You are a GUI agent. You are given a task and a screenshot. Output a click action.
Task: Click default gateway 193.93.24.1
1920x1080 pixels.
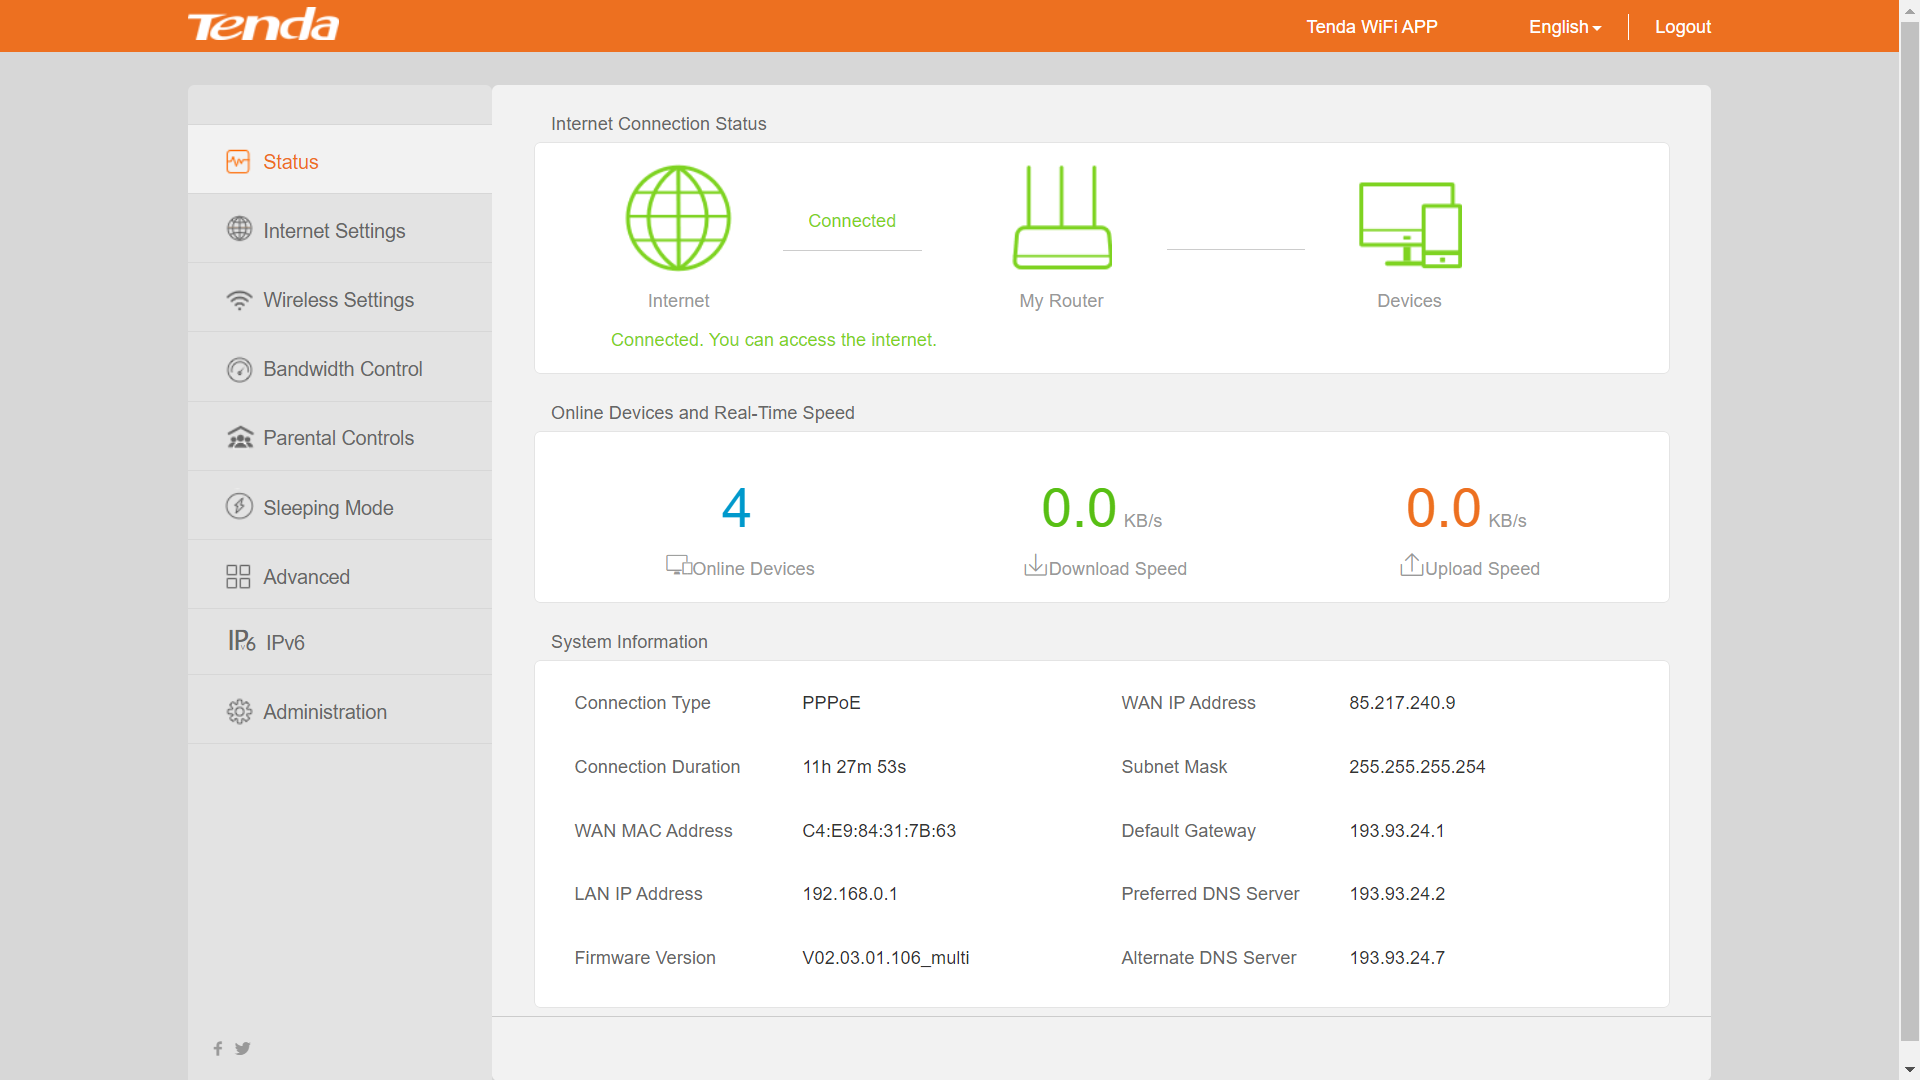(1397, 831)
